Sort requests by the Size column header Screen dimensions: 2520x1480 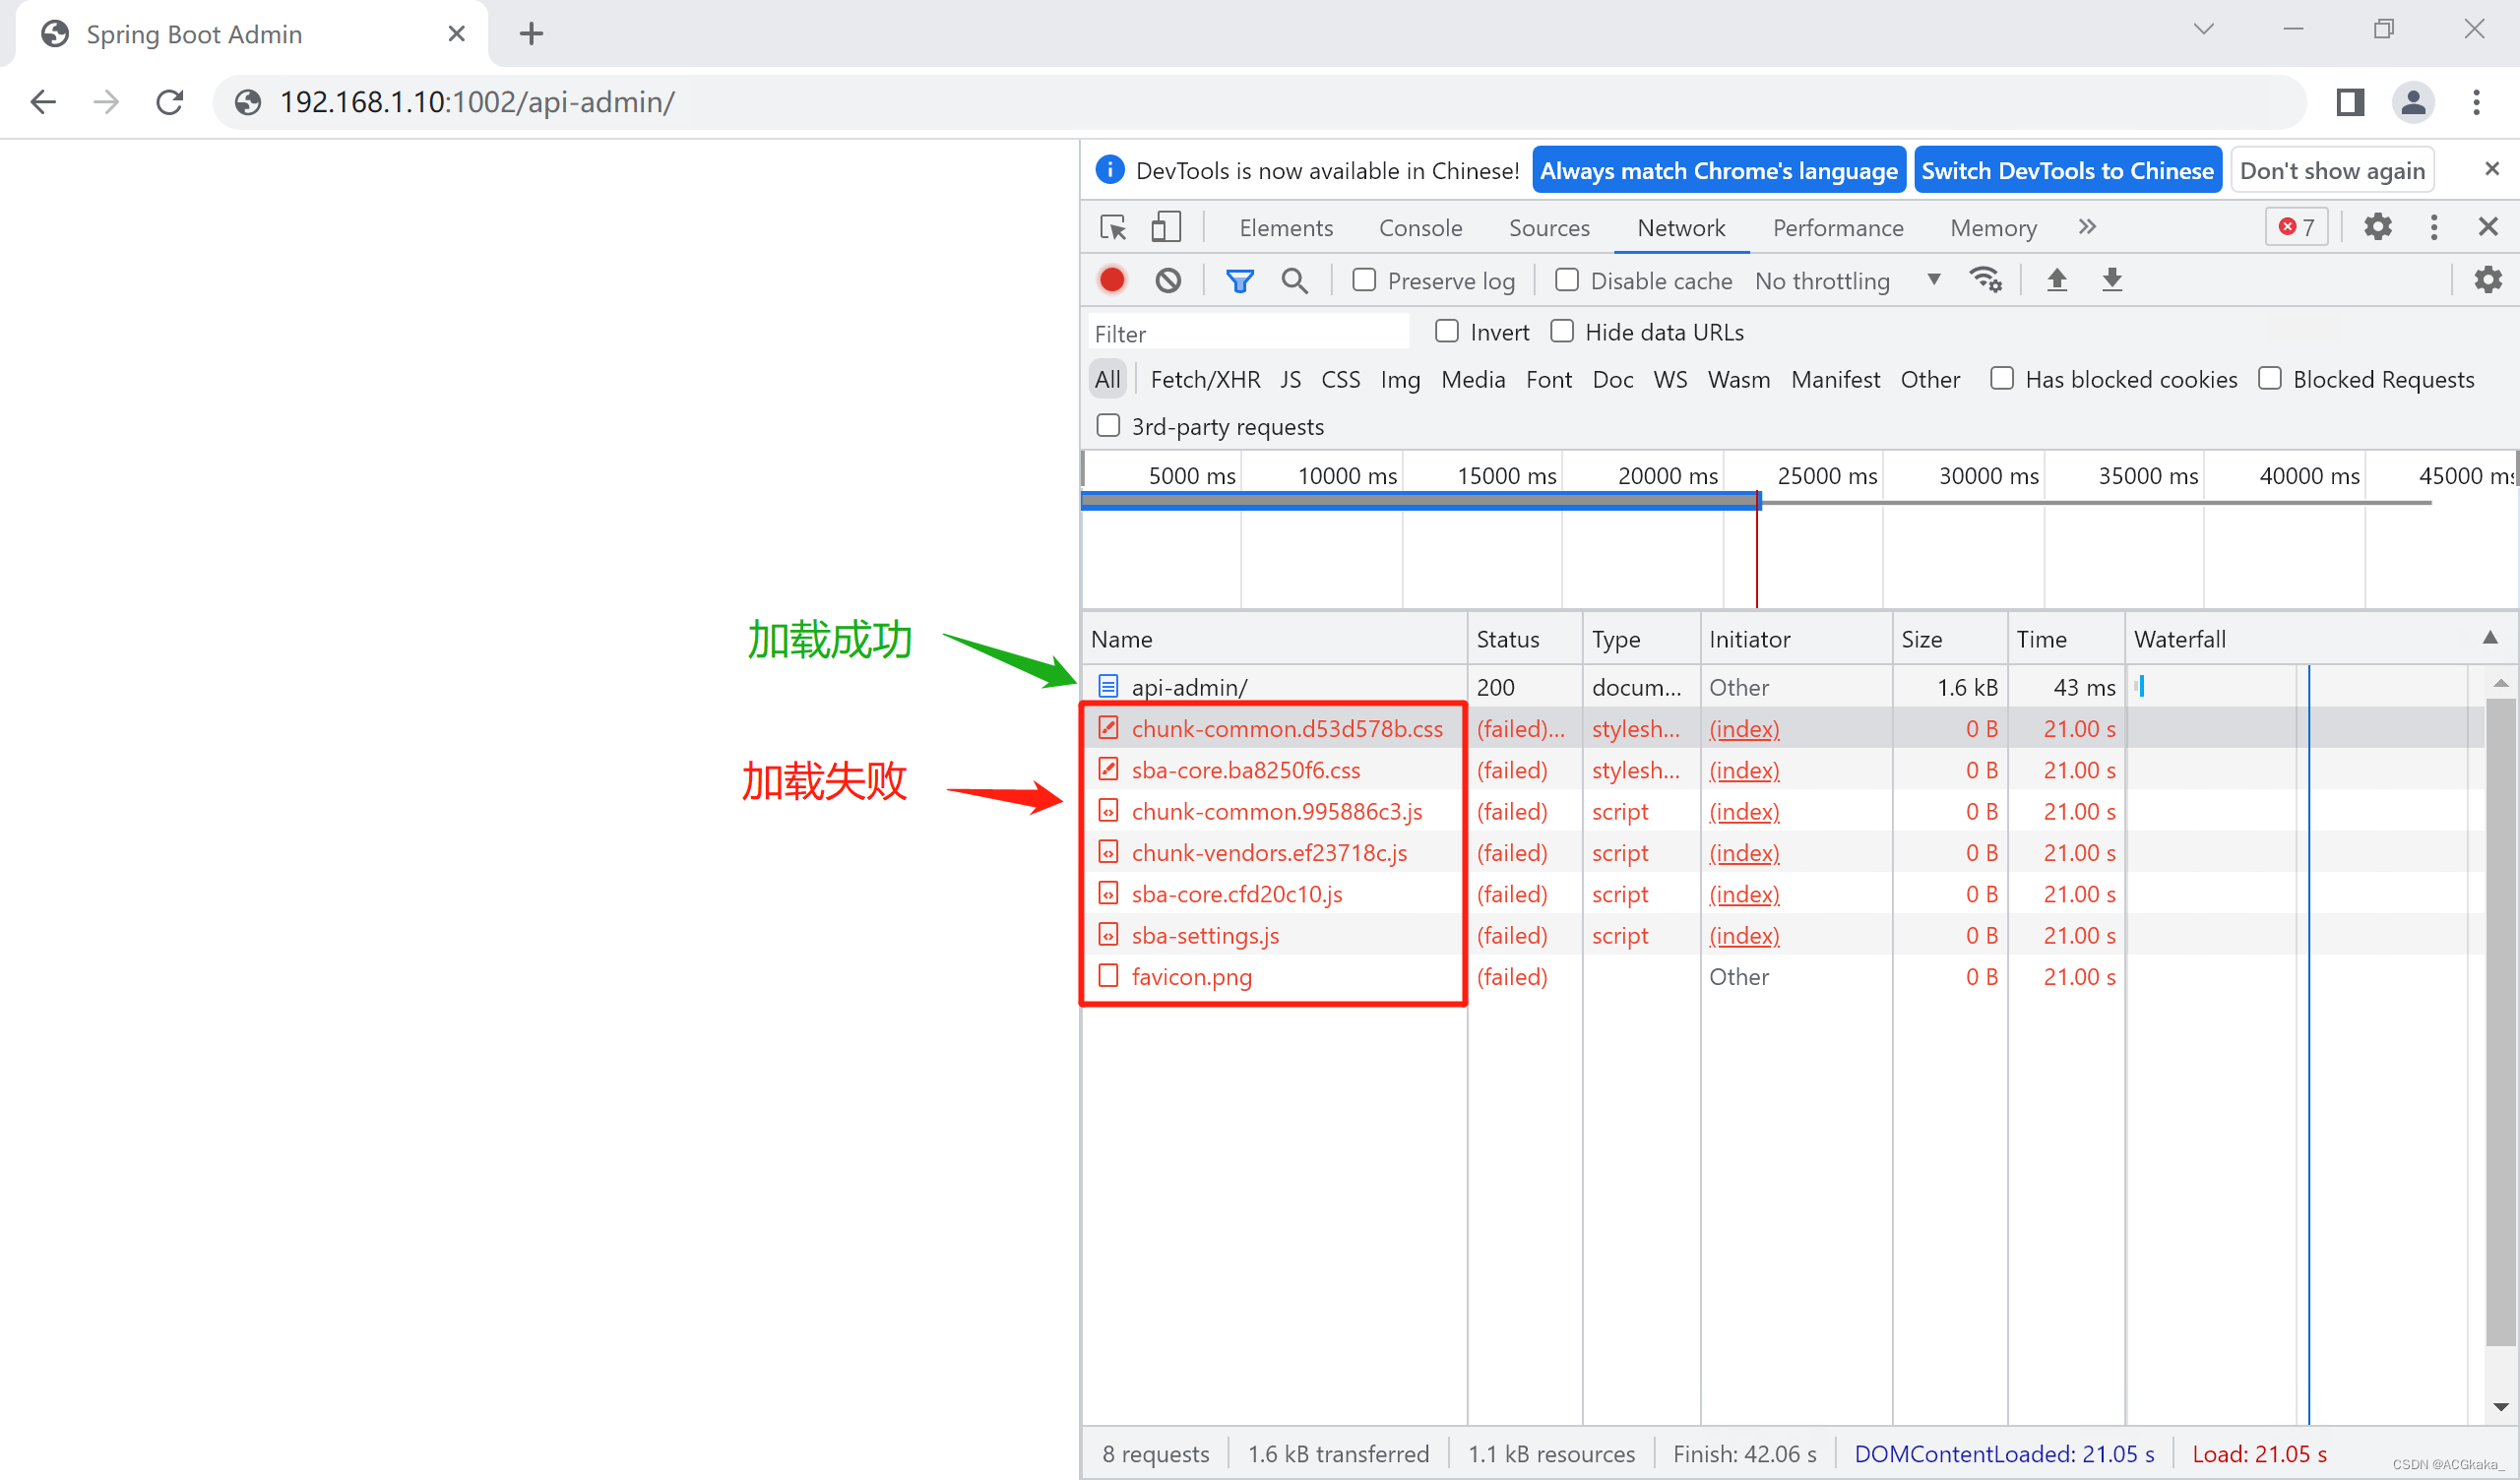point(1948,639)
